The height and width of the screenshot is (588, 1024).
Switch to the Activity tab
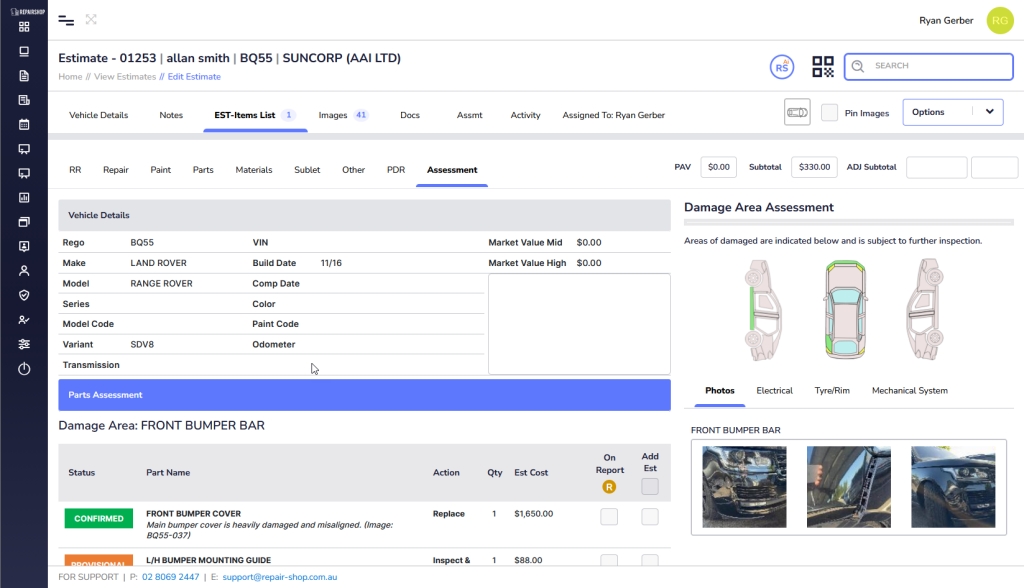coord(526,115)
